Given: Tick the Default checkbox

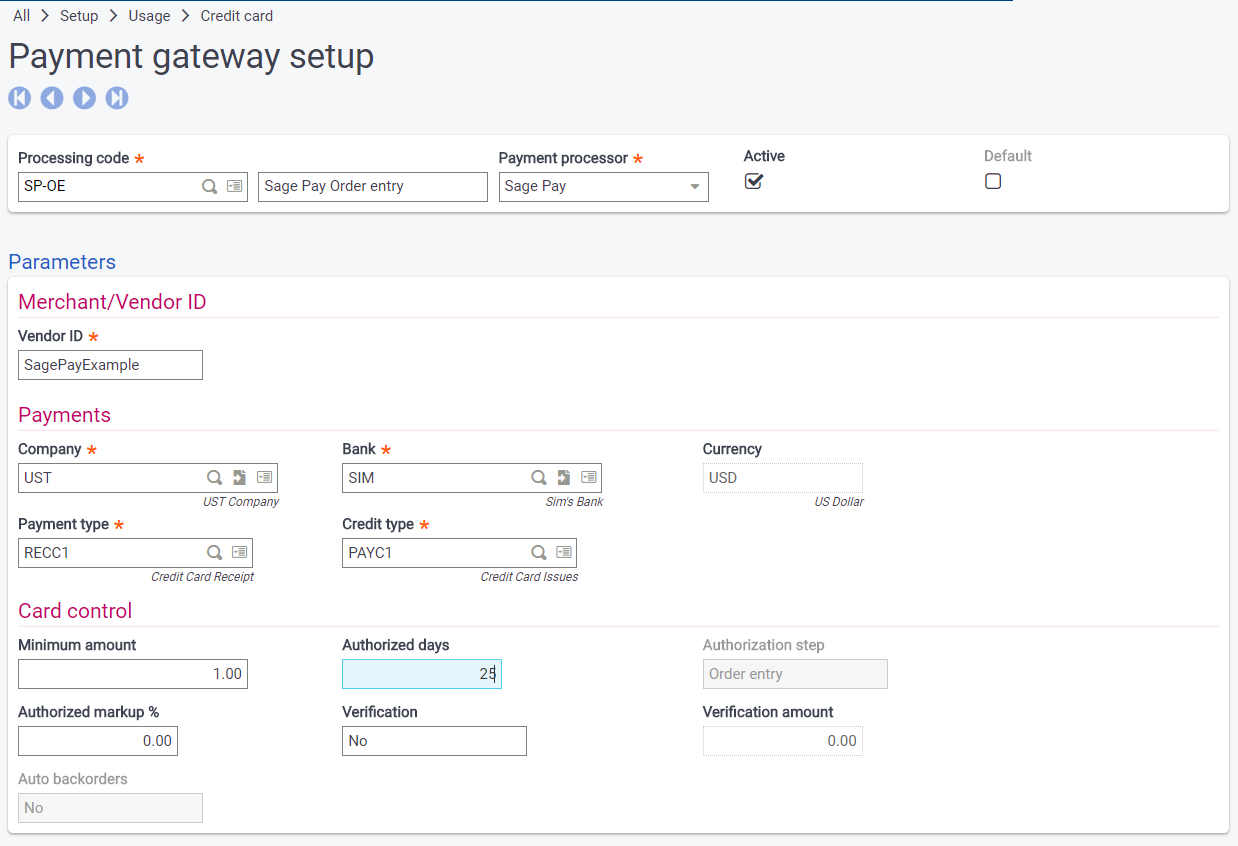Looking at the screenshot, I should click(993, 181).
